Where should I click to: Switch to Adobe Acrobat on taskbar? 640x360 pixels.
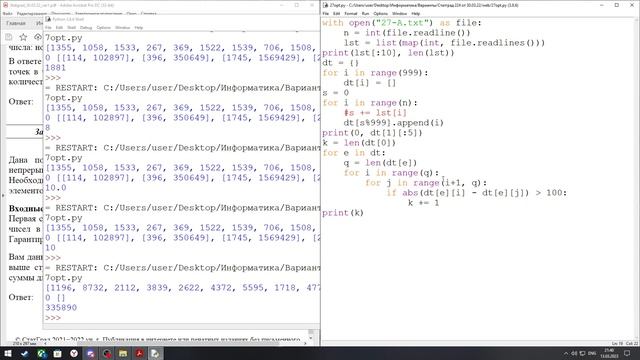click(139, 353)
